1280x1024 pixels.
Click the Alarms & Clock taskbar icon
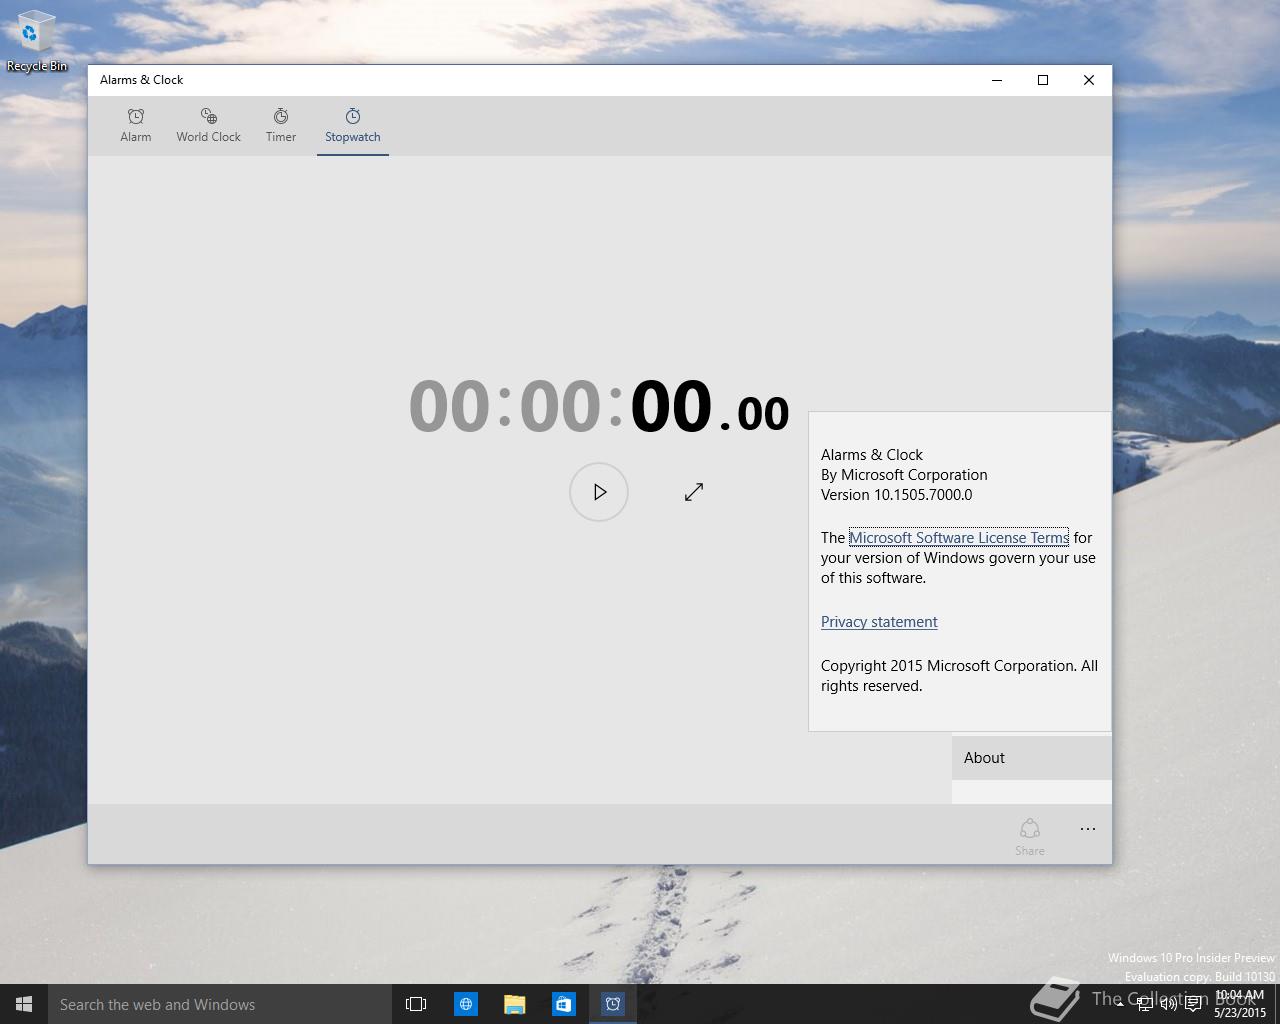tap(613, 1004)
